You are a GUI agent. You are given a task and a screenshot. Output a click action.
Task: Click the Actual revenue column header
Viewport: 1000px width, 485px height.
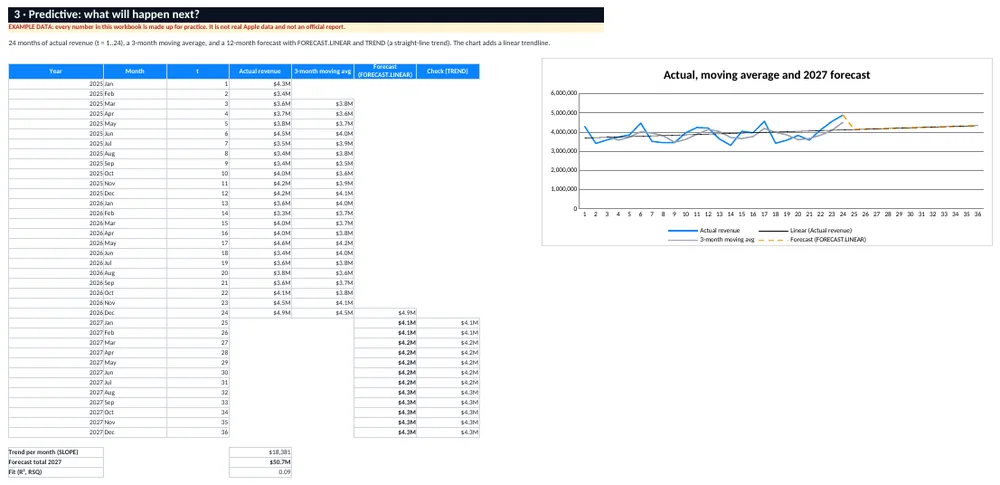click(x=260, y=71)
